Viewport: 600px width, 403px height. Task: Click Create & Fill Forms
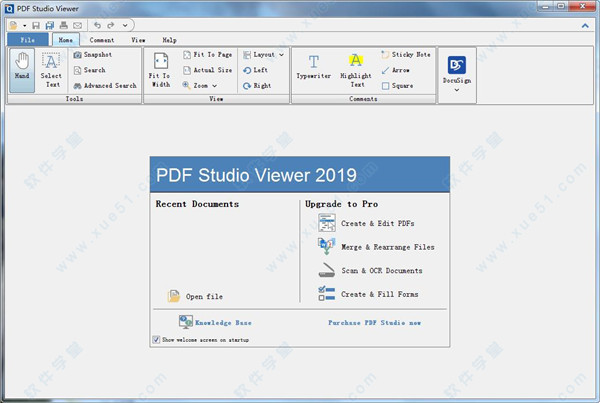(x=368, y=294)
